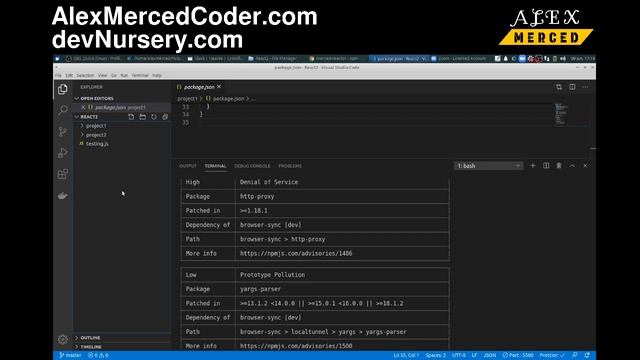Click volume icon in system tray

(563, 59)
